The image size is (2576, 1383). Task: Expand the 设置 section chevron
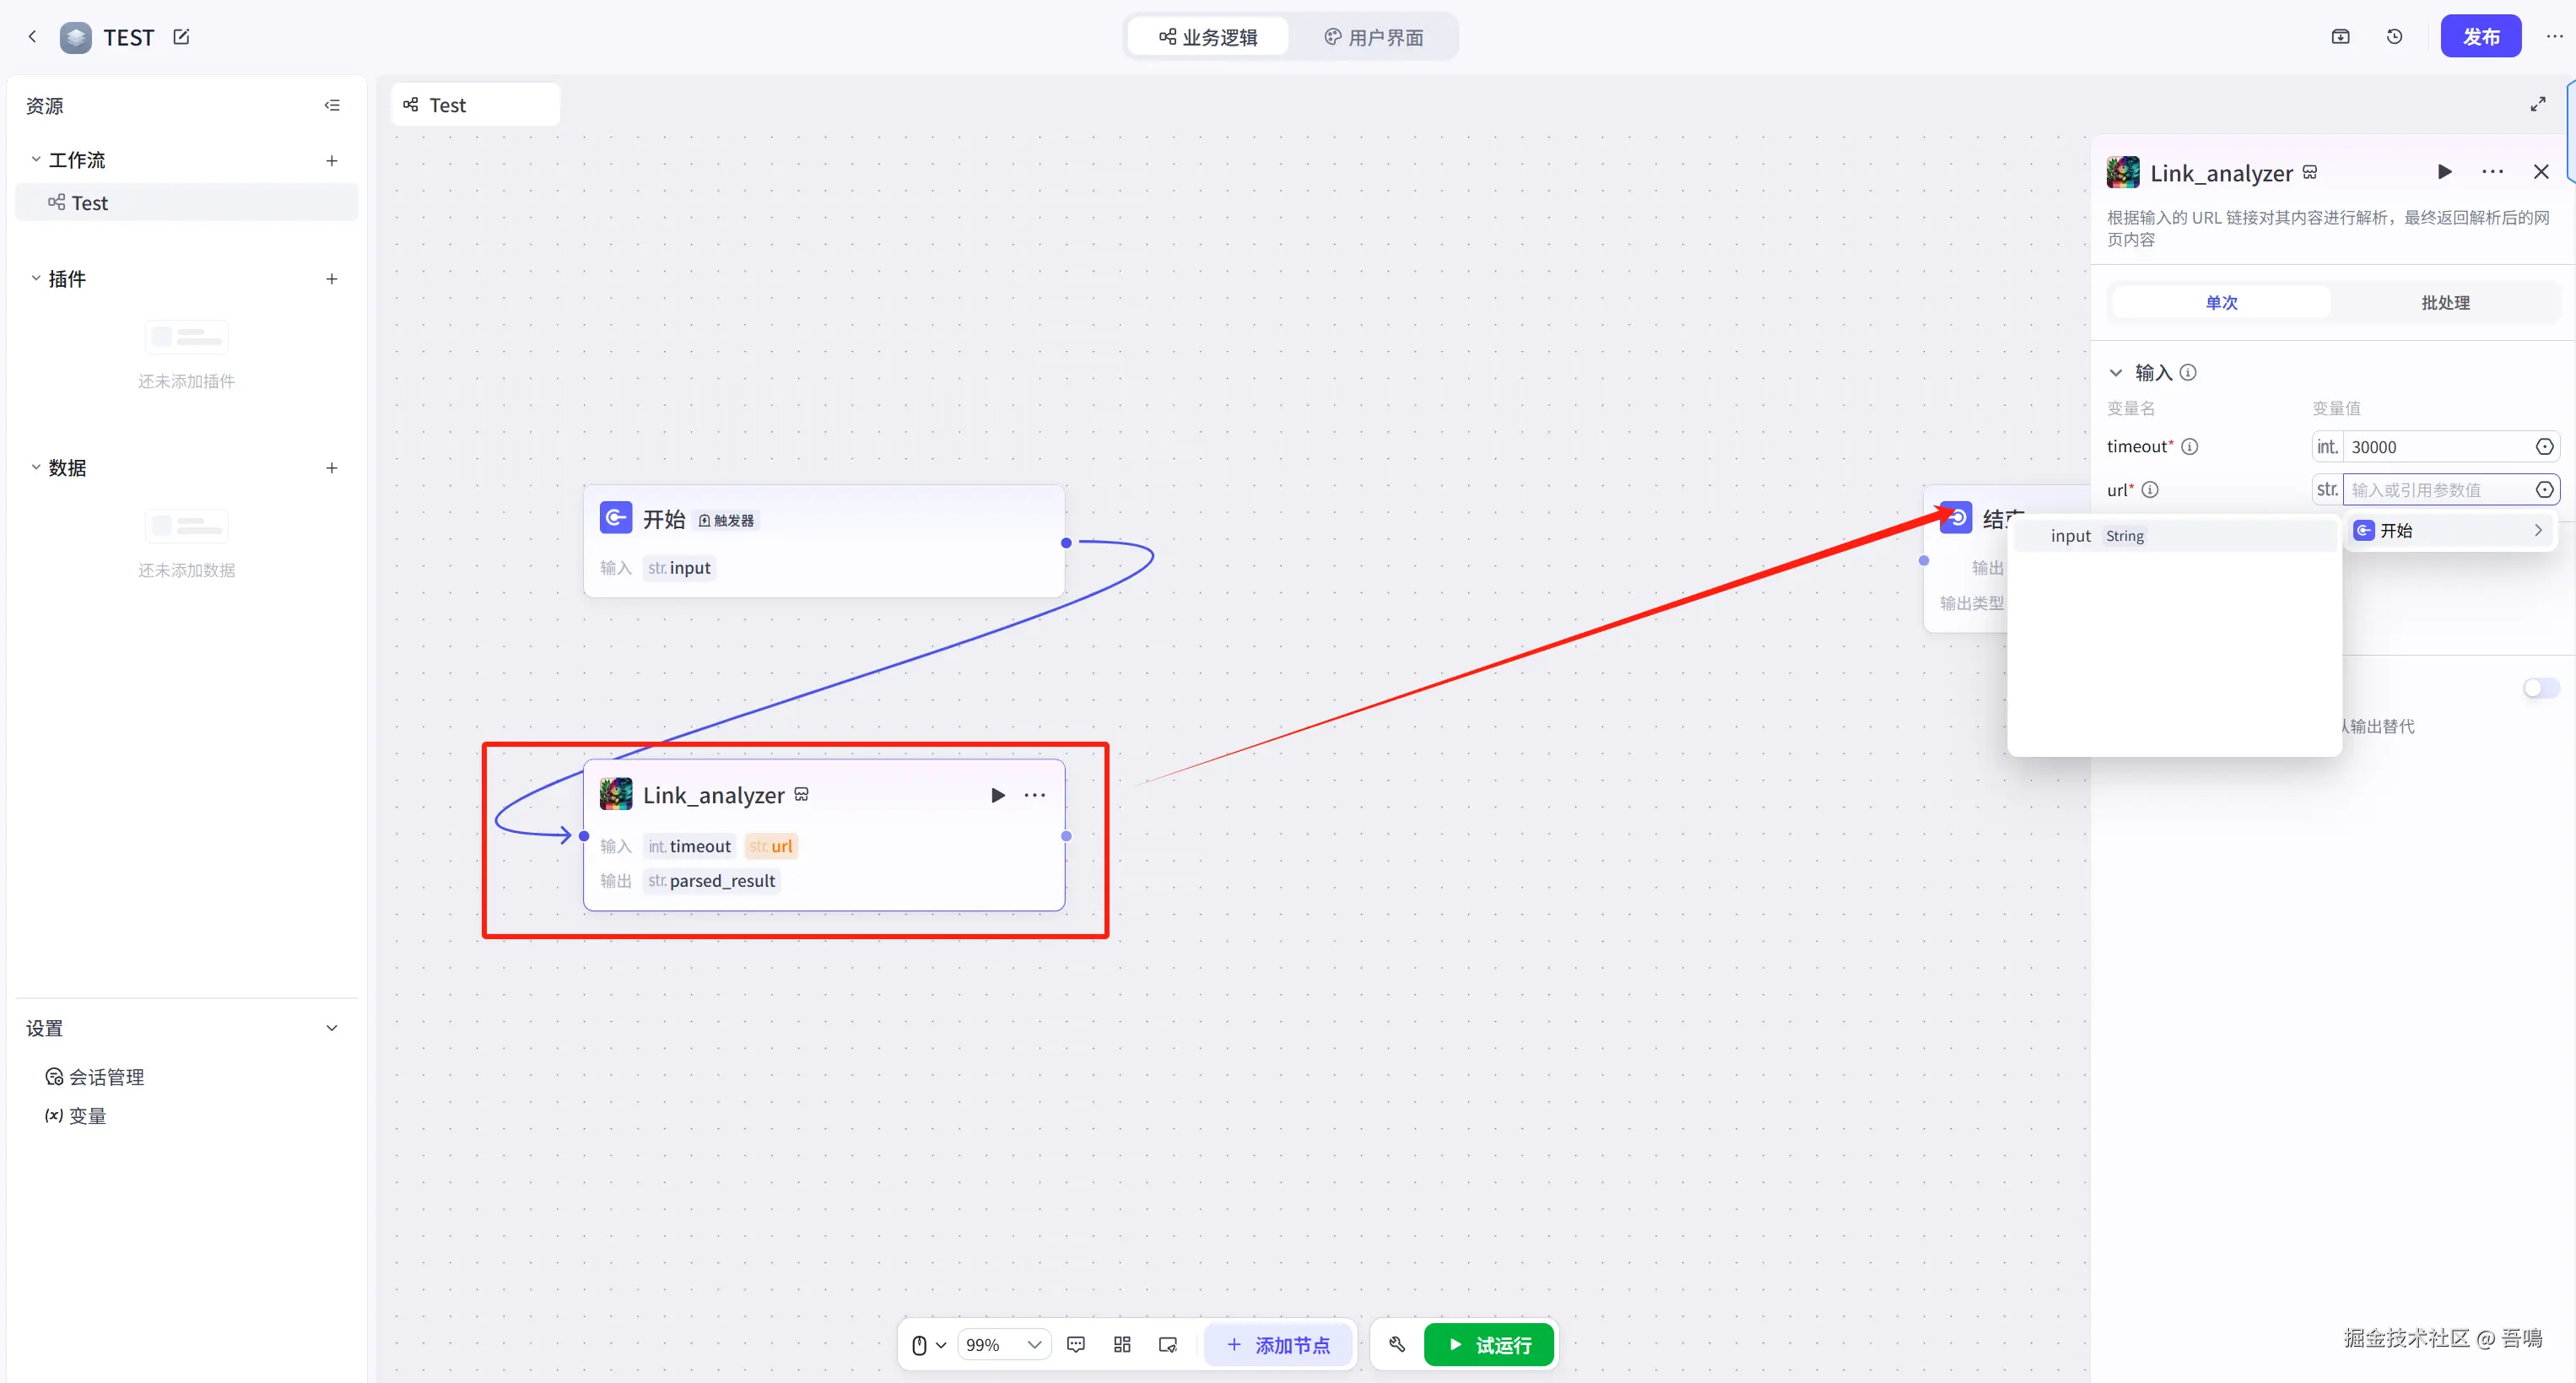point(332,1028)
